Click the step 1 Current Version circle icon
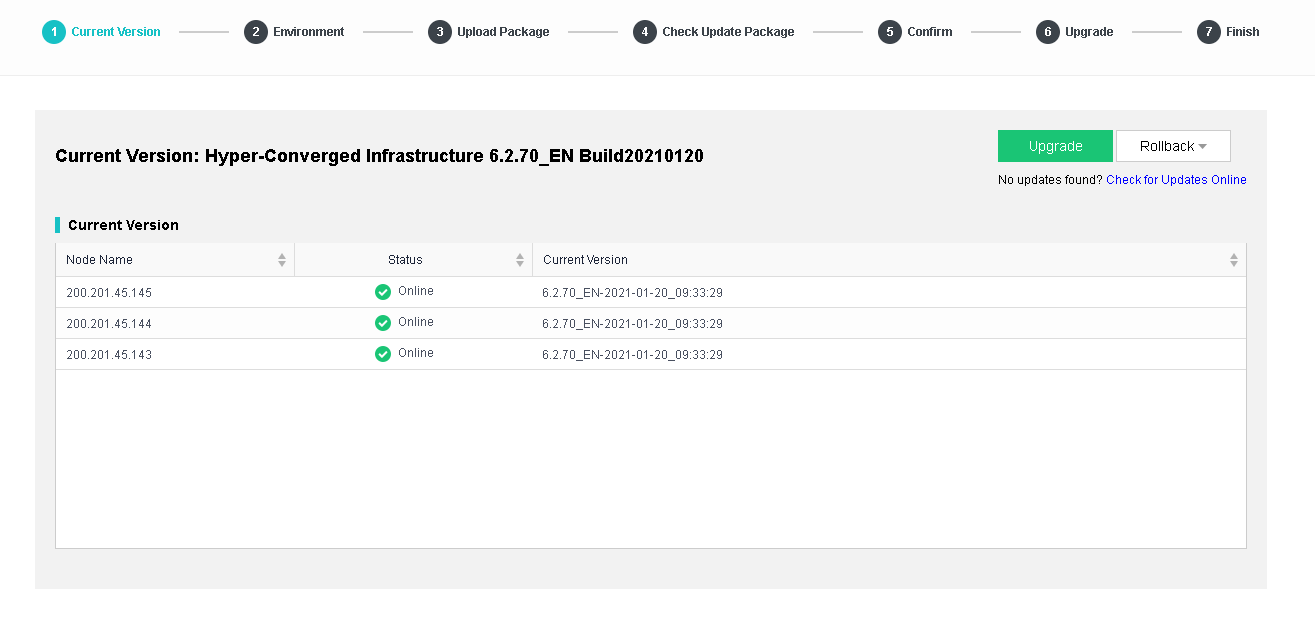Image resolution: width=1315 pixels, height=622 pixels. pos(53,32)
